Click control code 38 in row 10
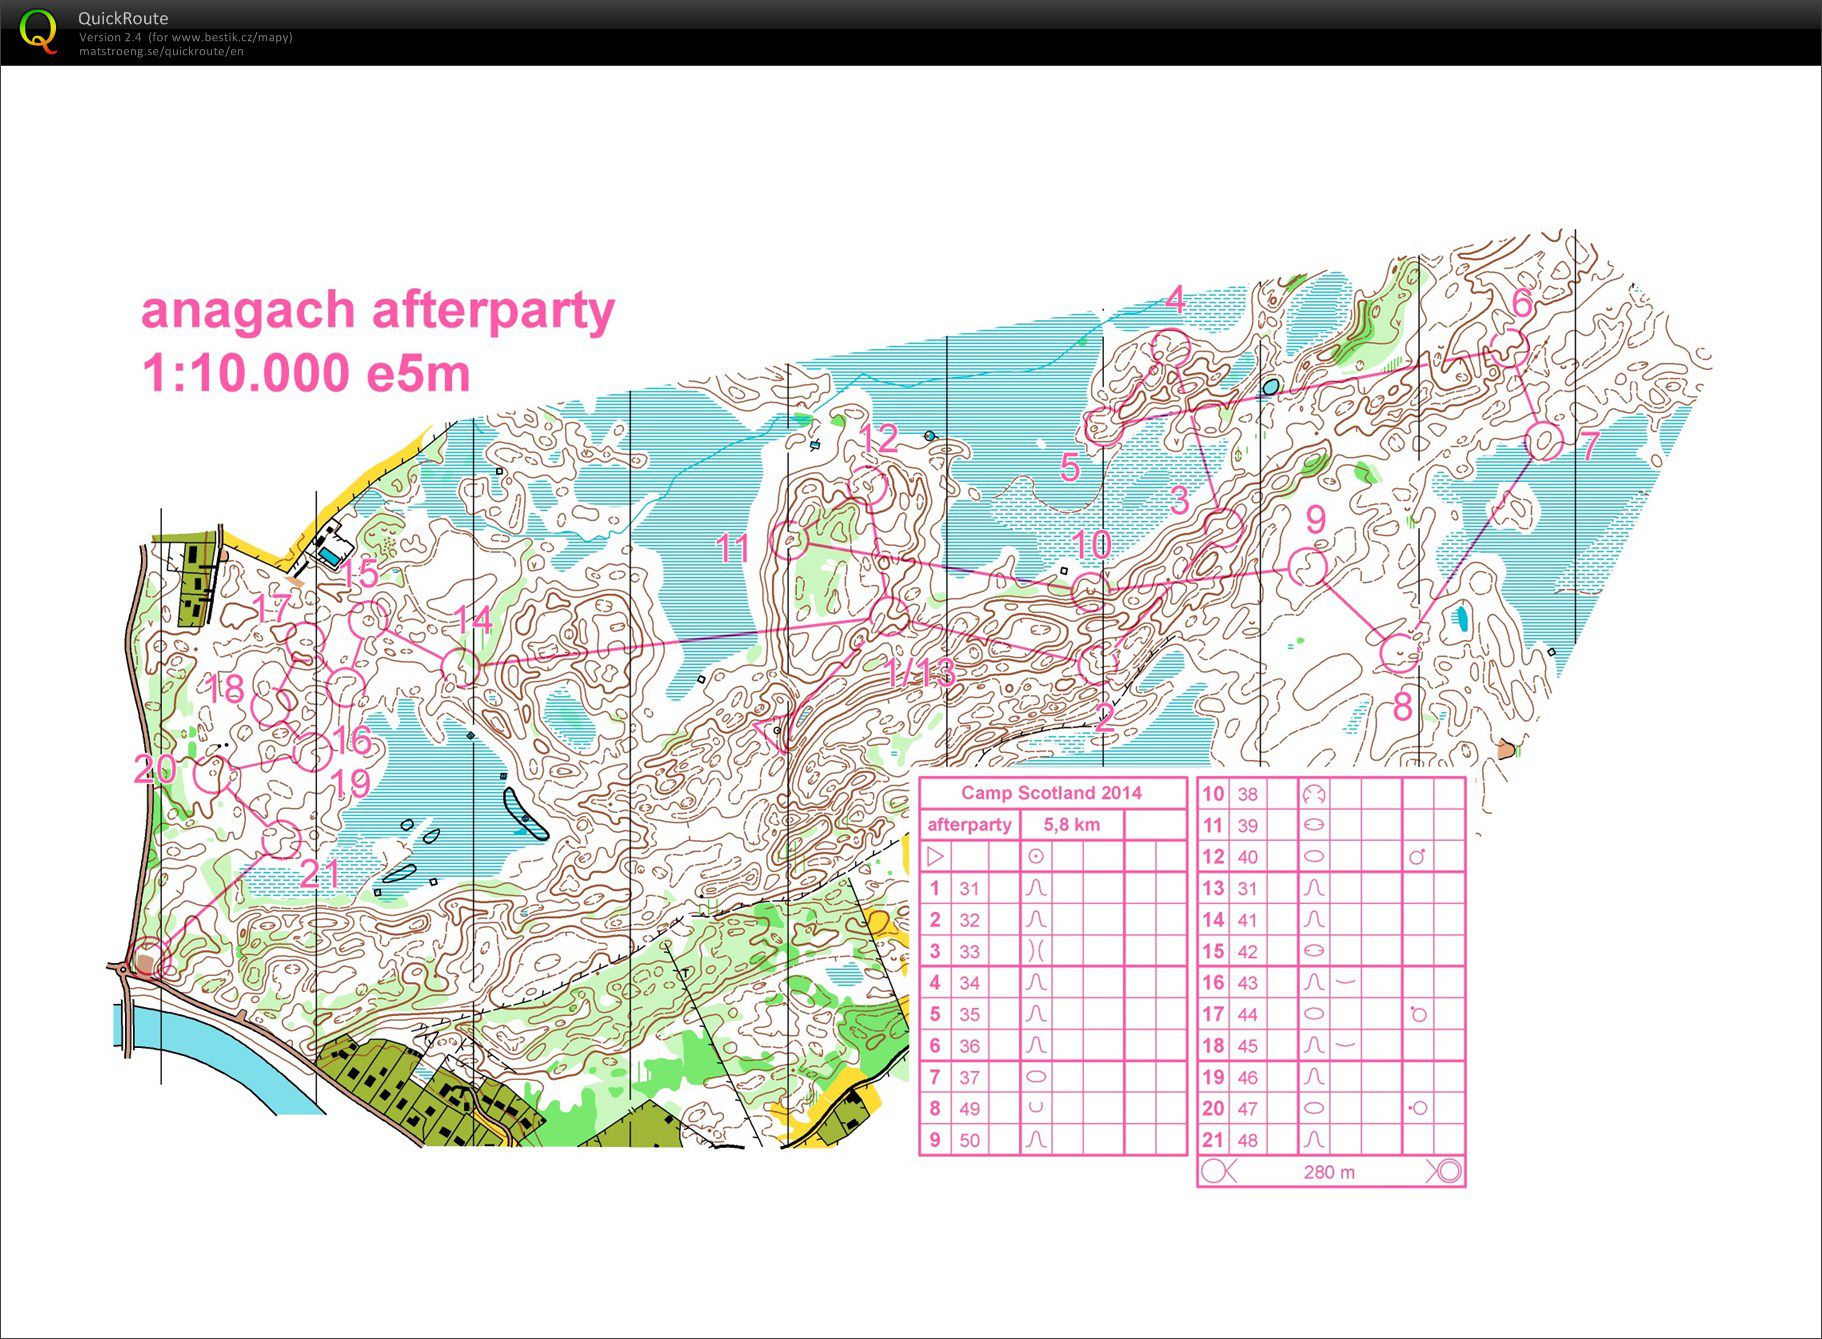Image resolution: width=1822 pixels, height=1339 pixels. [1247, 794]
